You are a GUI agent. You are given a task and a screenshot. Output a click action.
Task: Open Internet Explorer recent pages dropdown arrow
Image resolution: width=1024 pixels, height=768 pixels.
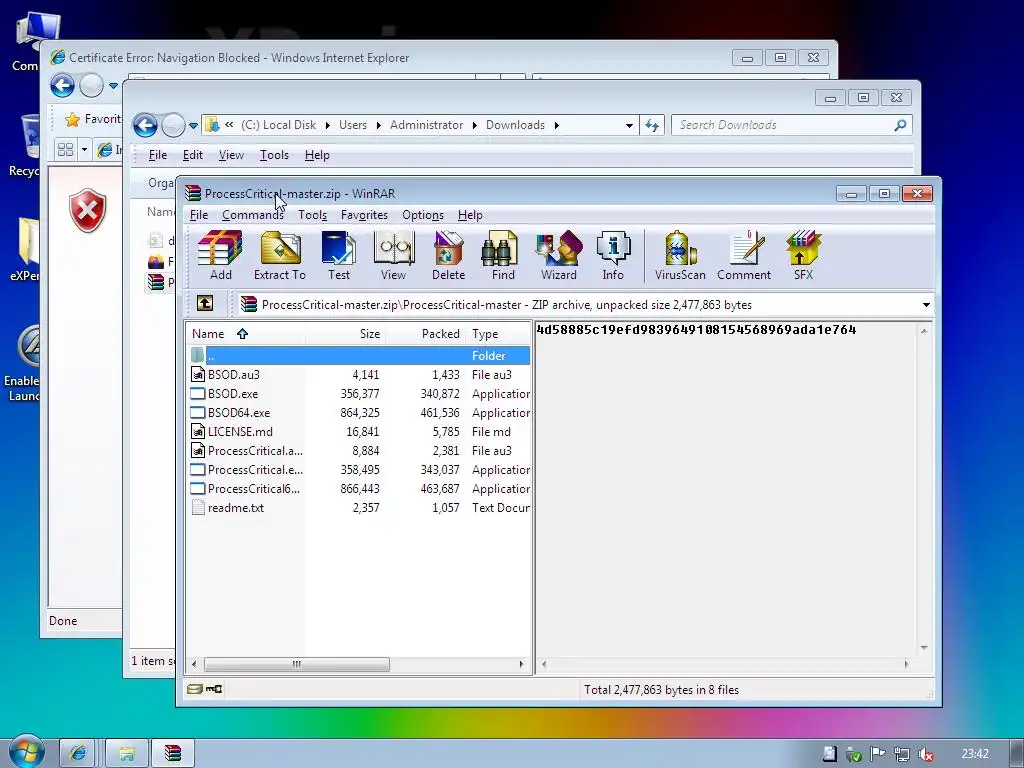(x=114, y=86)
